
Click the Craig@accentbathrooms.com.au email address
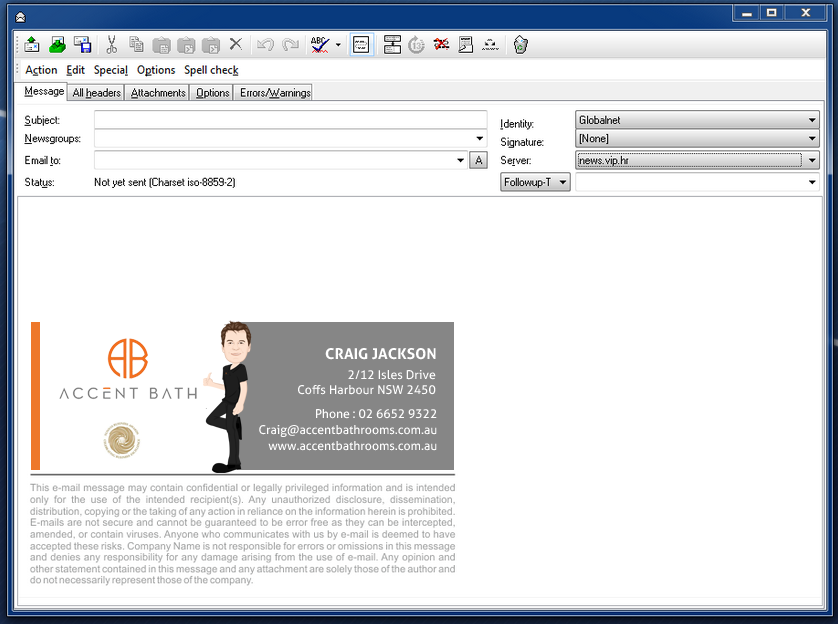pyautogui.click(x=347, y=430)
